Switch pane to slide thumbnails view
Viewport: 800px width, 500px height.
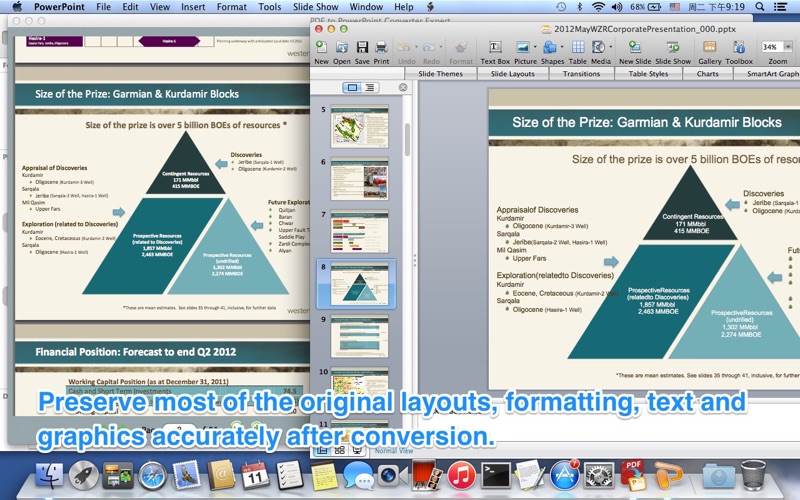click(352, 88)
